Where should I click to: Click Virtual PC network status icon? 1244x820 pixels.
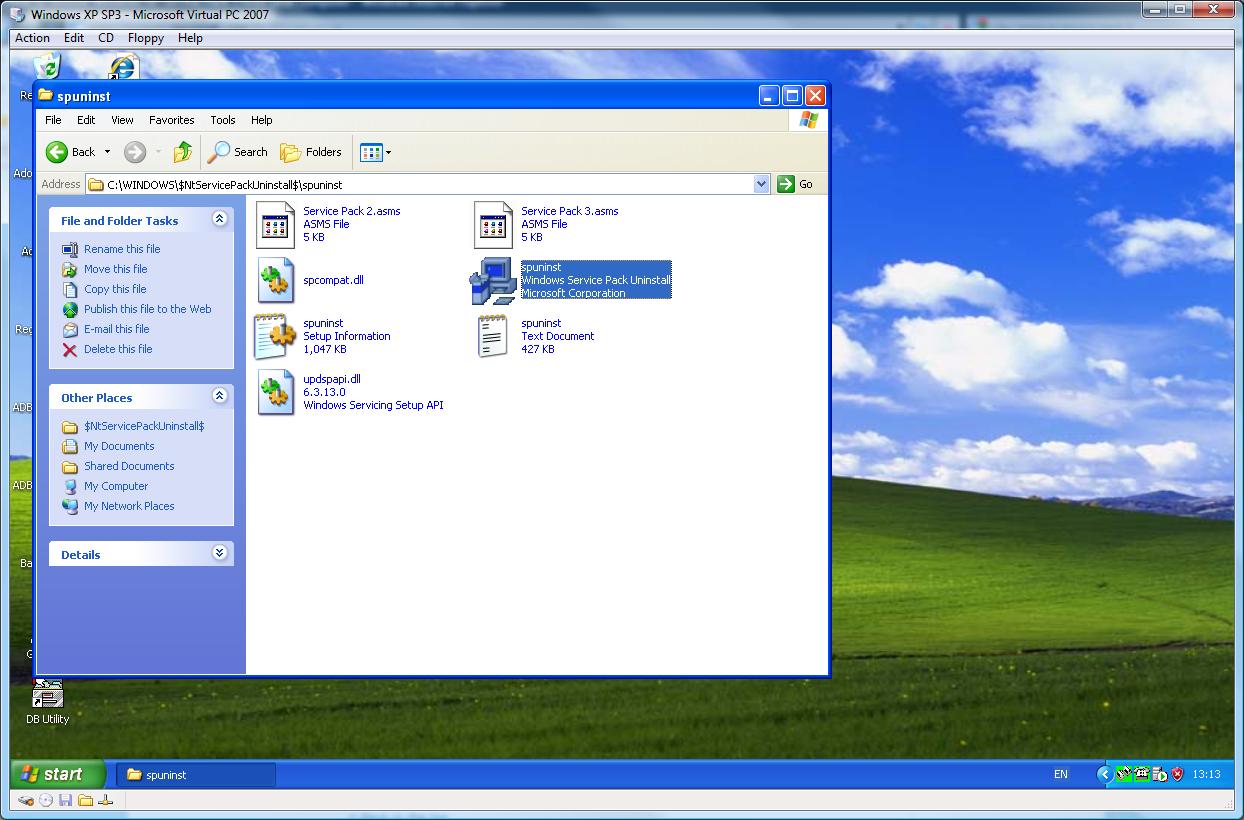[106, 800]
